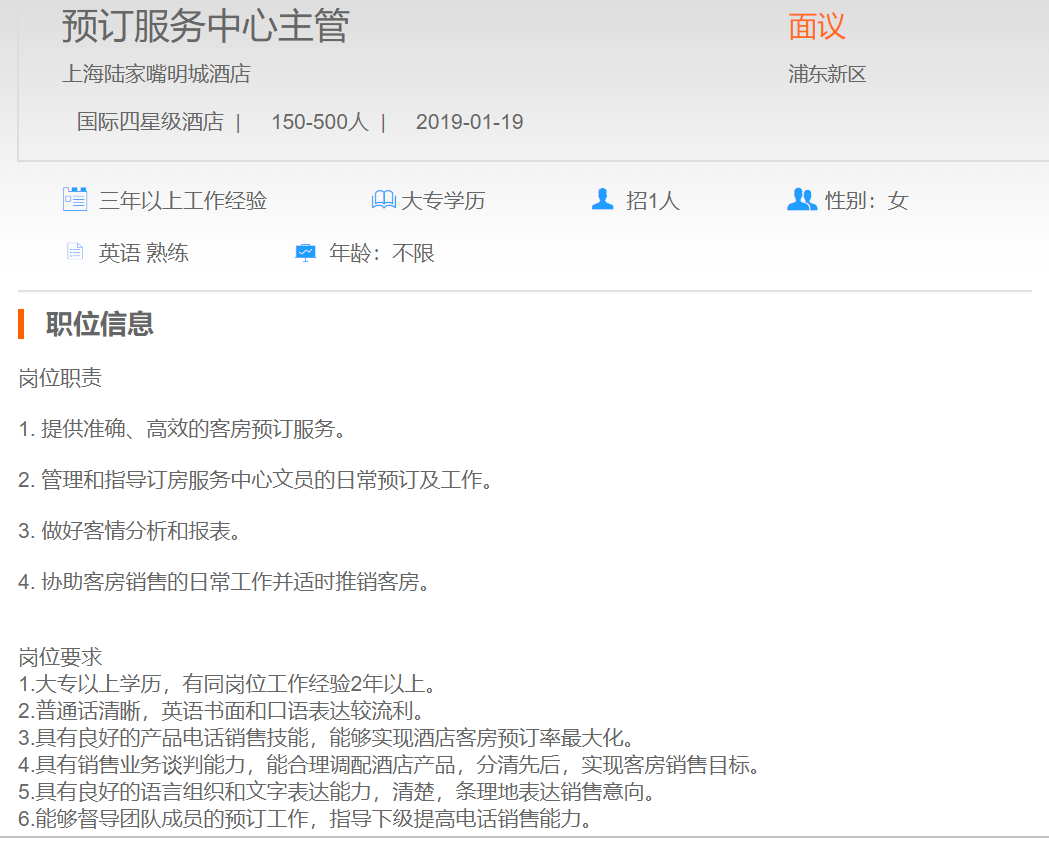The height and width of the screenshot is (843, 1049).
Task: Open the 上海陆家嘴明城酒店 company link
Action: [x=156, y=74]
